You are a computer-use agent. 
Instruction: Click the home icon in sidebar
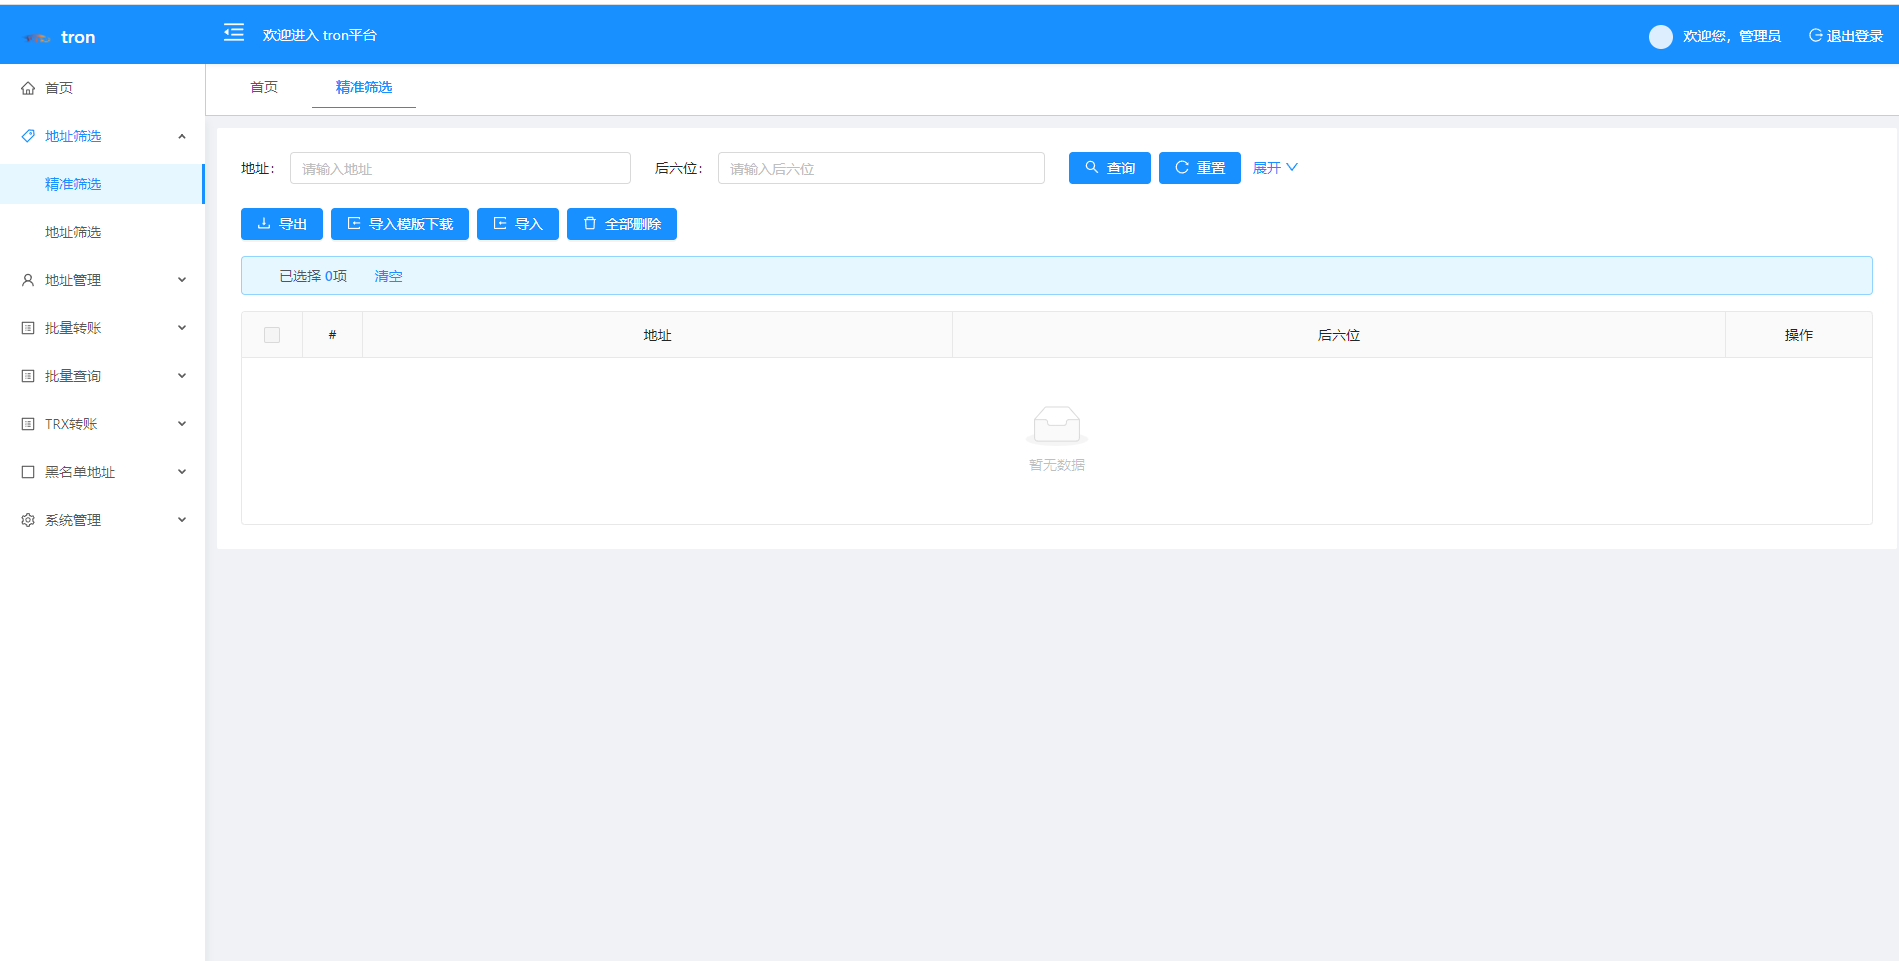28,88
